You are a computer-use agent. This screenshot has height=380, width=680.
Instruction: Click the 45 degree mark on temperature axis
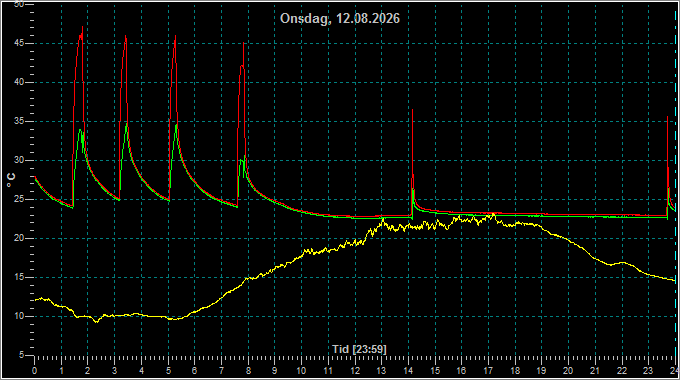click(x=19, y=43)
